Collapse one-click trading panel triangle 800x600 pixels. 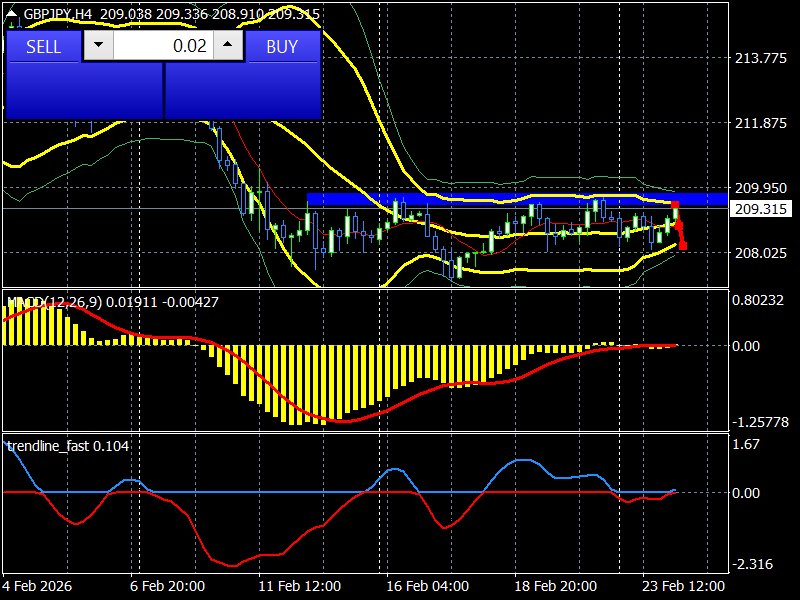point(11,14)
